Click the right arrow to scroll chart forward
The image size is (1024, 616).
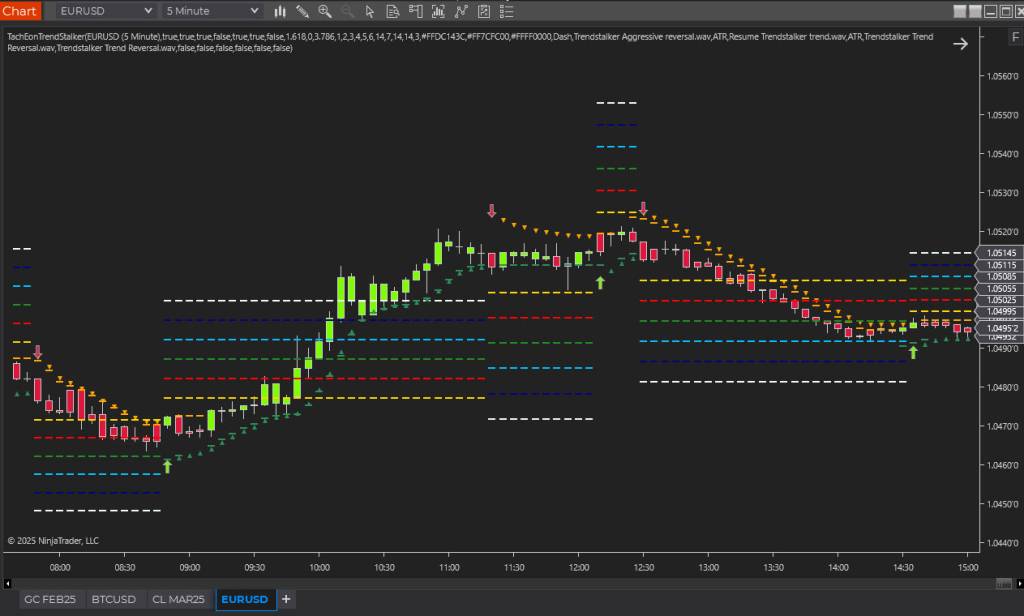tap(960, 44)
